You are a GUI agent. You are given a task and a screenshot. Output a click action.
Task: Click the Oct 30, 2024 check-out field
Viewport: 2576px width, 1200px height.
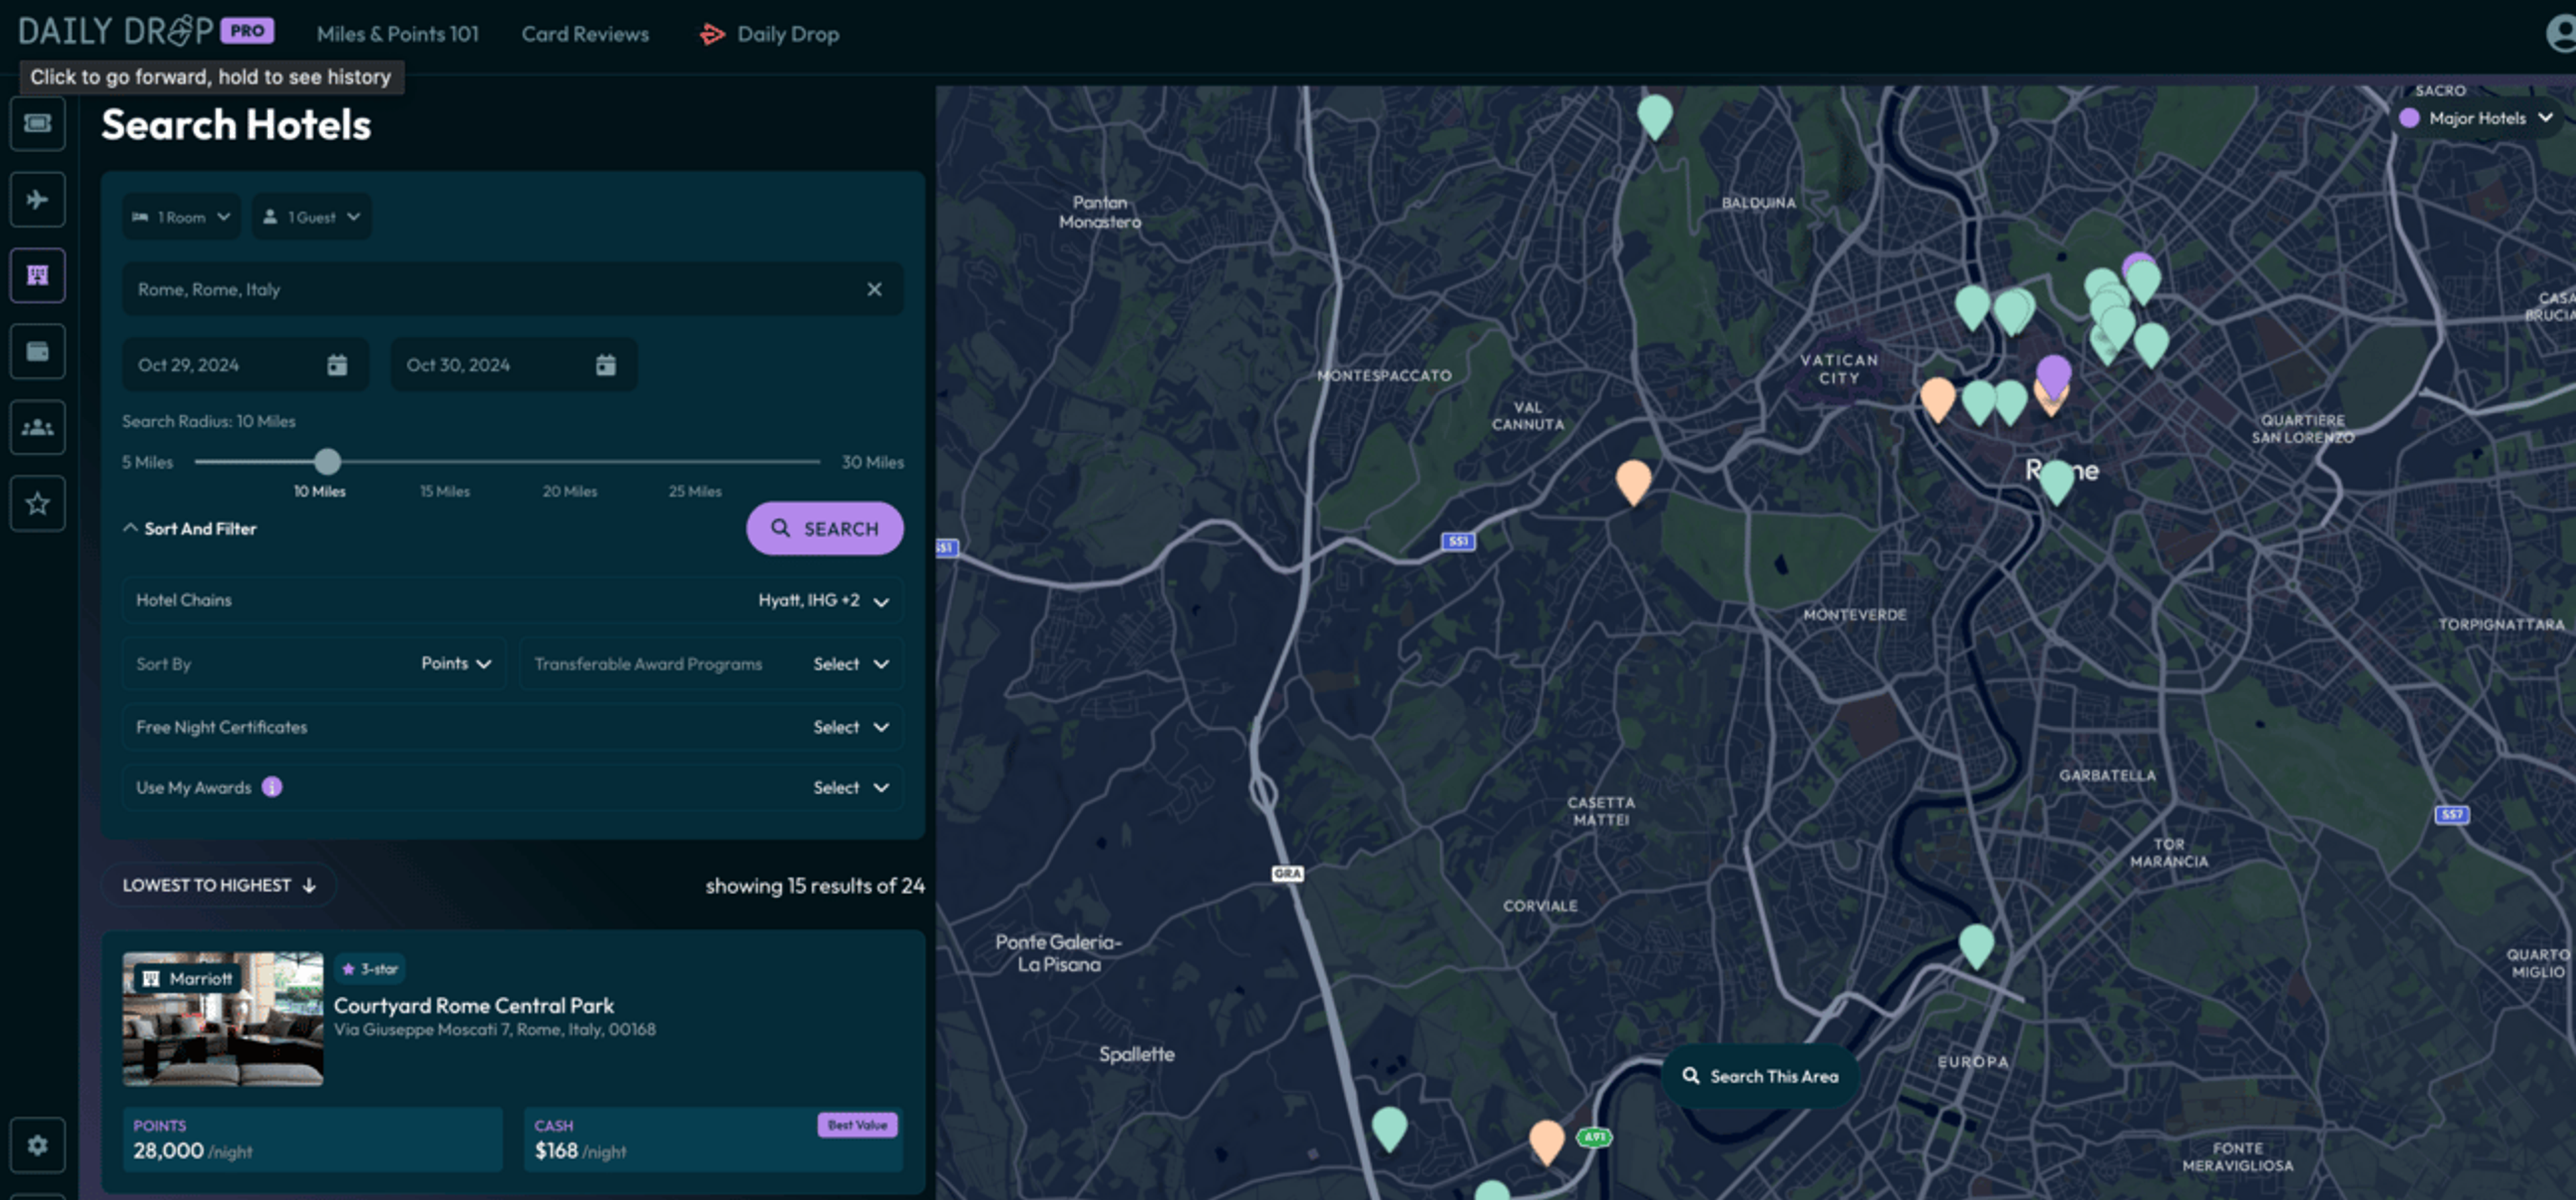[x=513, y=366]
